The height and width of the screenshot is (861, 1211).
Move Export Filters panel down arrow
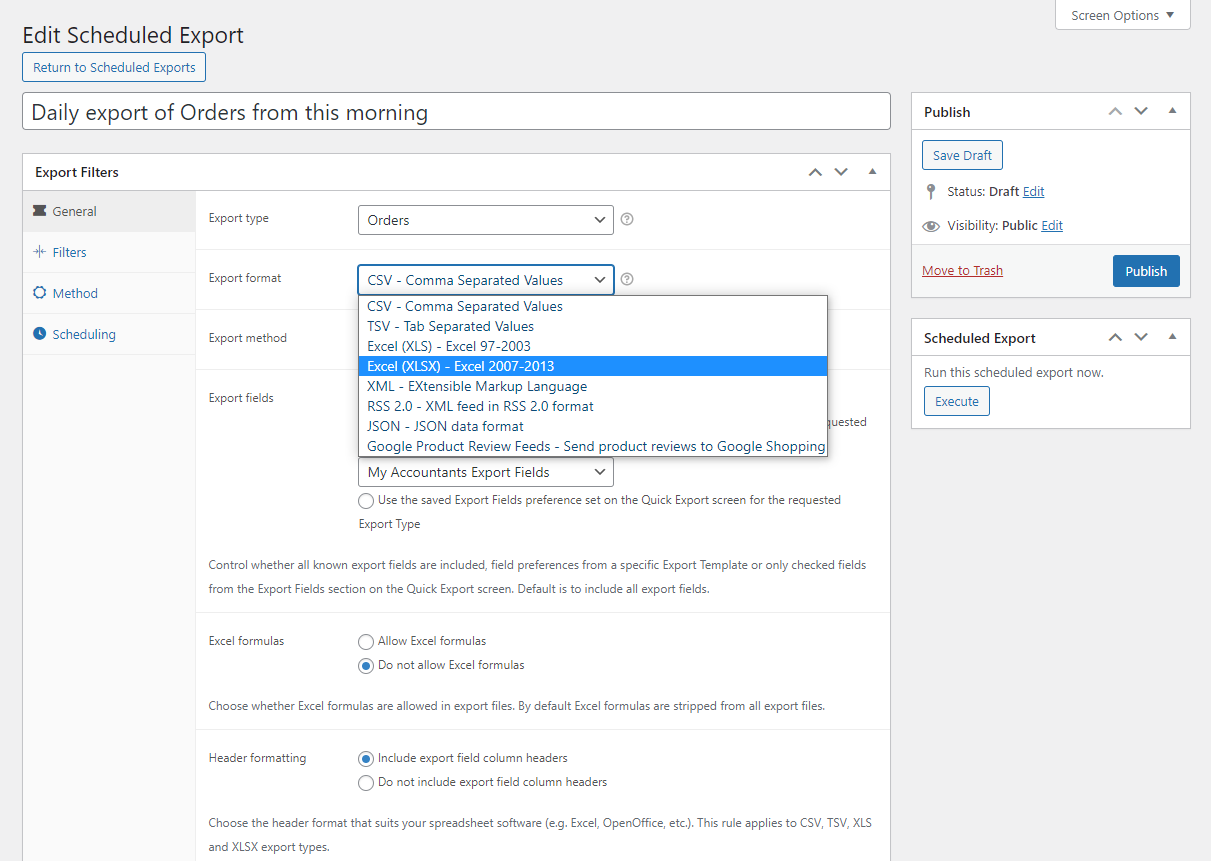tap(841, 172)
